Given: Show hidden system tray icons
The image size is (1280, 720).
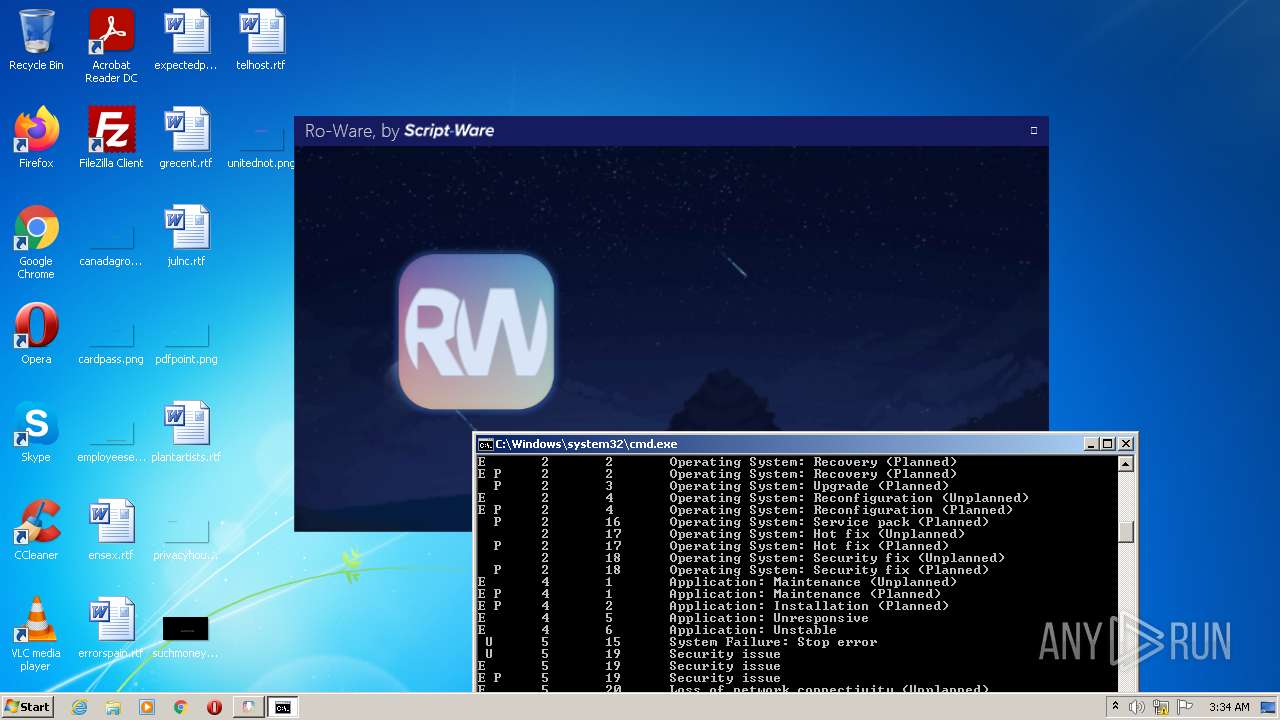Looking at the screenshot, I should point(1116,707).
